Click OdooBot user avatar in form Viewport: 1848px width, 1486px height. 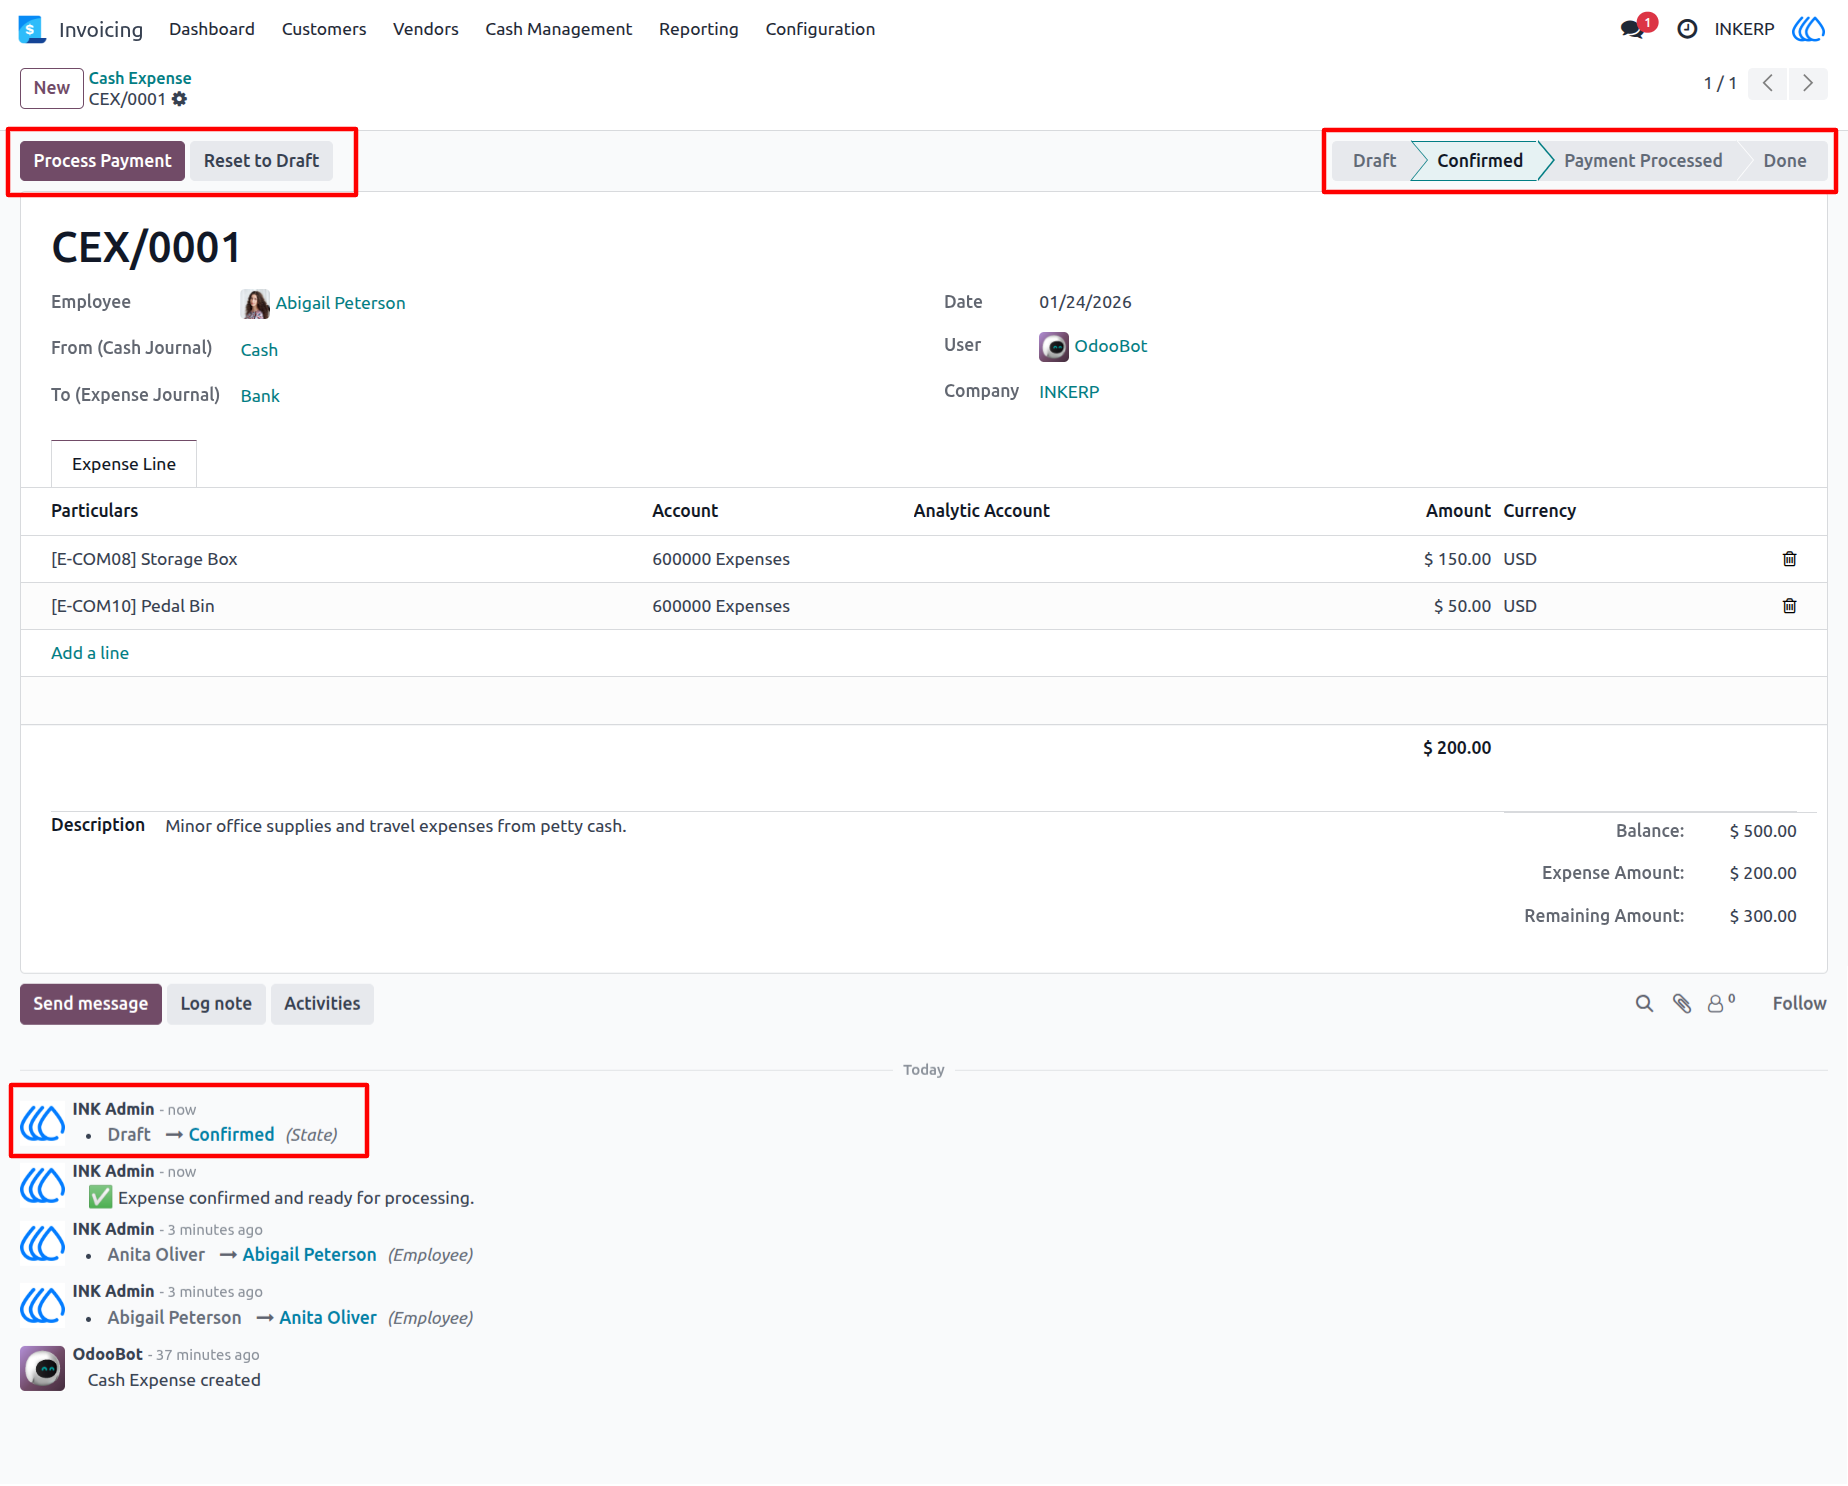(1054, 346)
